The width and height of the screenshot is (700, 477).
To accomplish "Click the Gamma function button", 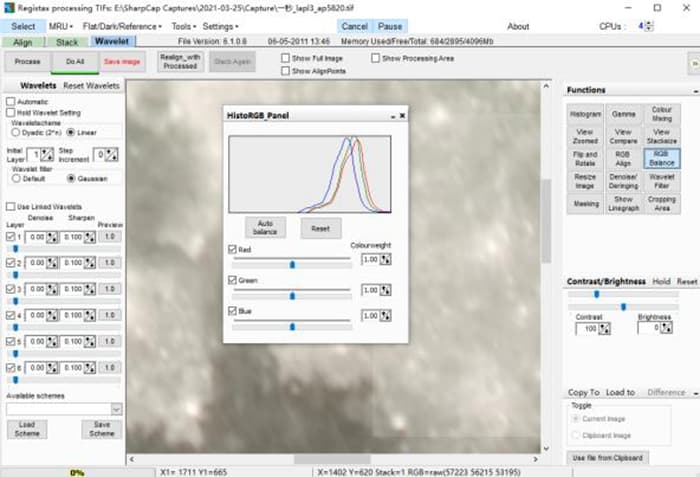I will tap(623, 114).
